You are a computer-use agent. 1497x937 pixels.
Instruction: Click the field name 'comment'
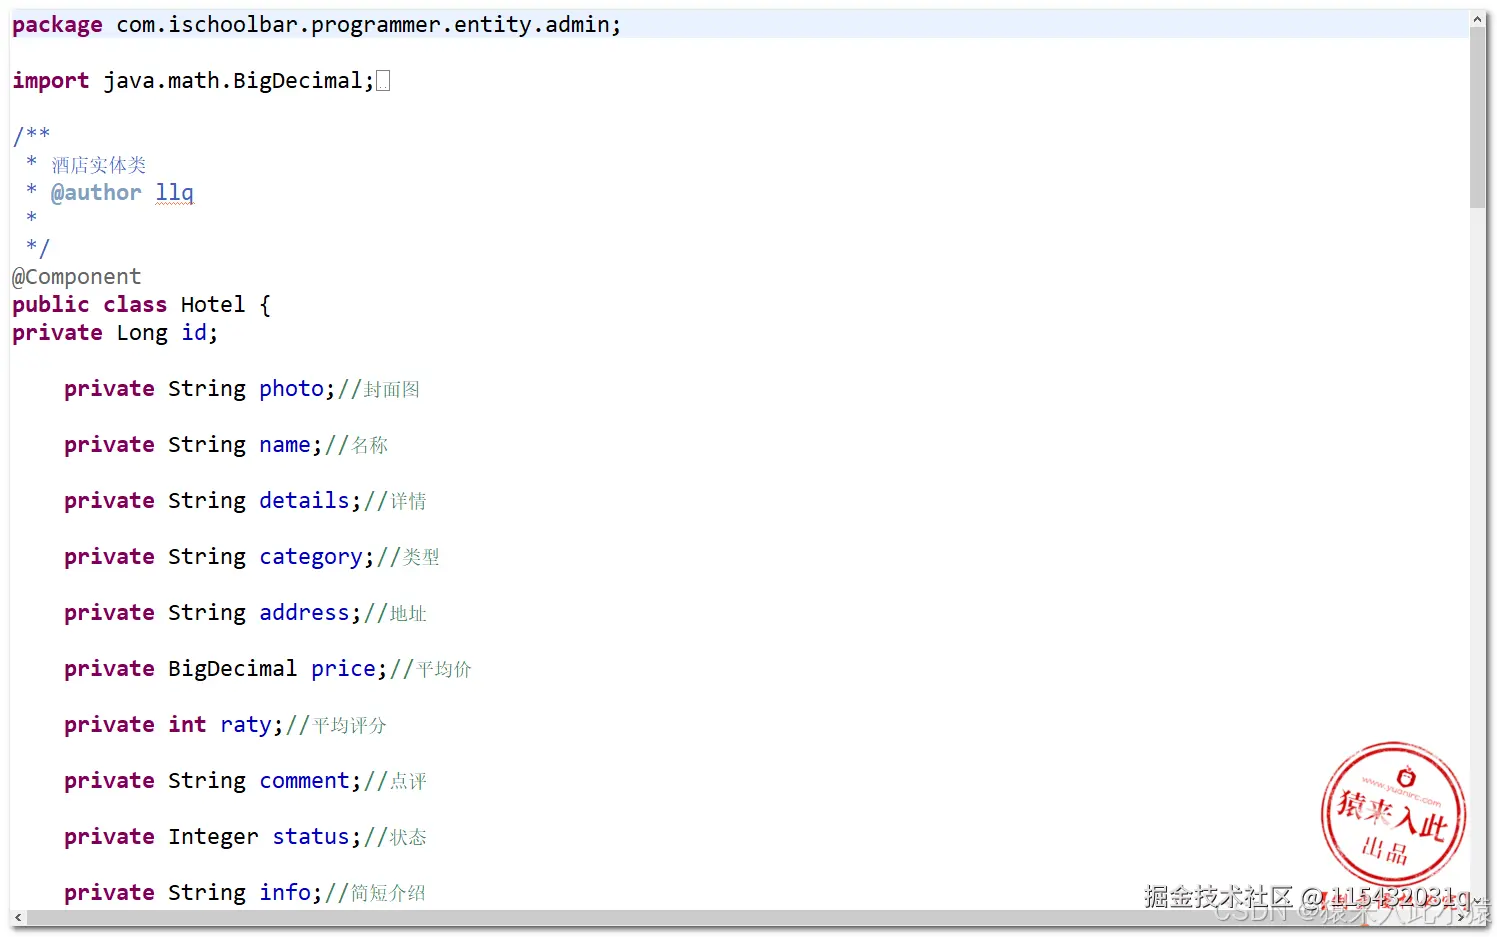[x=304, y=781]
